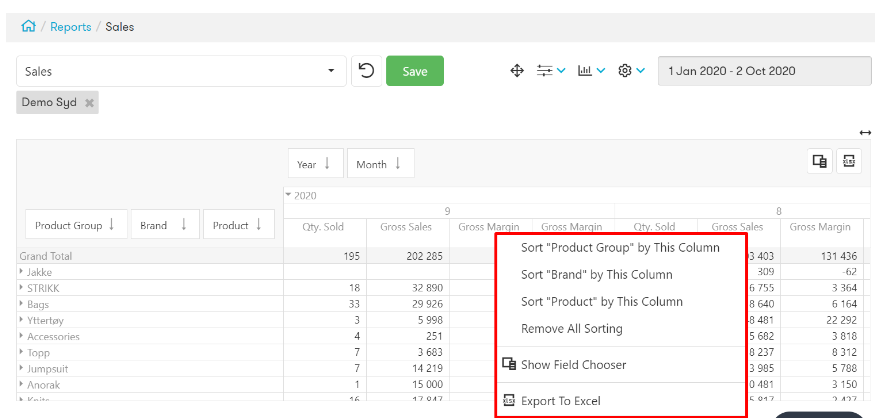Click the cell with value 15 000
This screenshot has width=875, height=418.
(408, 385)
